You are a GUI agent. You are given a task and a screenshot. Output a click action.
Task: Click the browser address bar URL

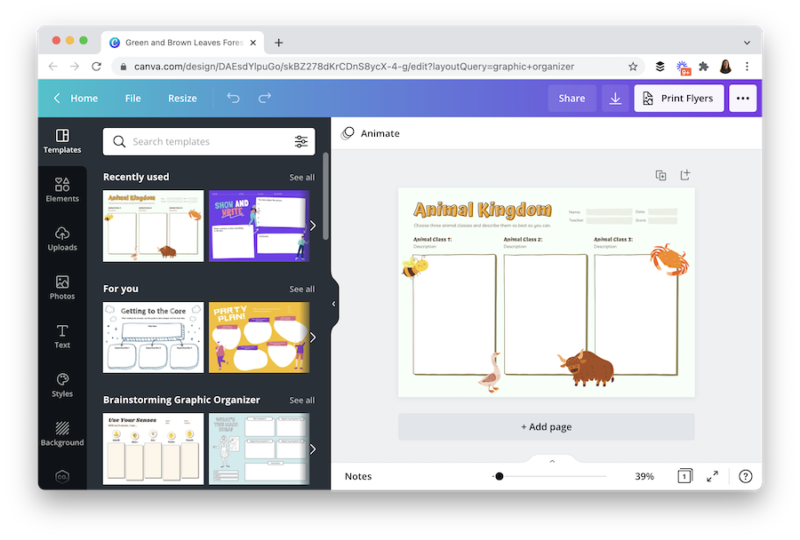[354, 66]
